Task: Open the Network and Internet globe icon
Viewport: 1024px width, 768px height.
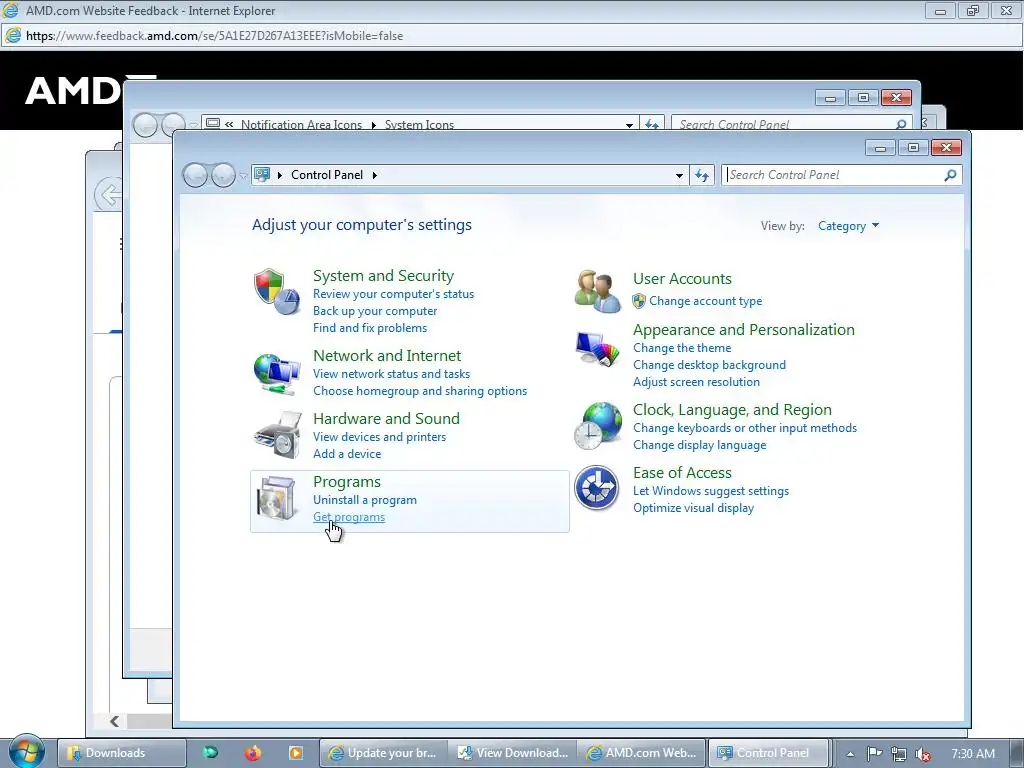Action: click(x=277, y=374)
